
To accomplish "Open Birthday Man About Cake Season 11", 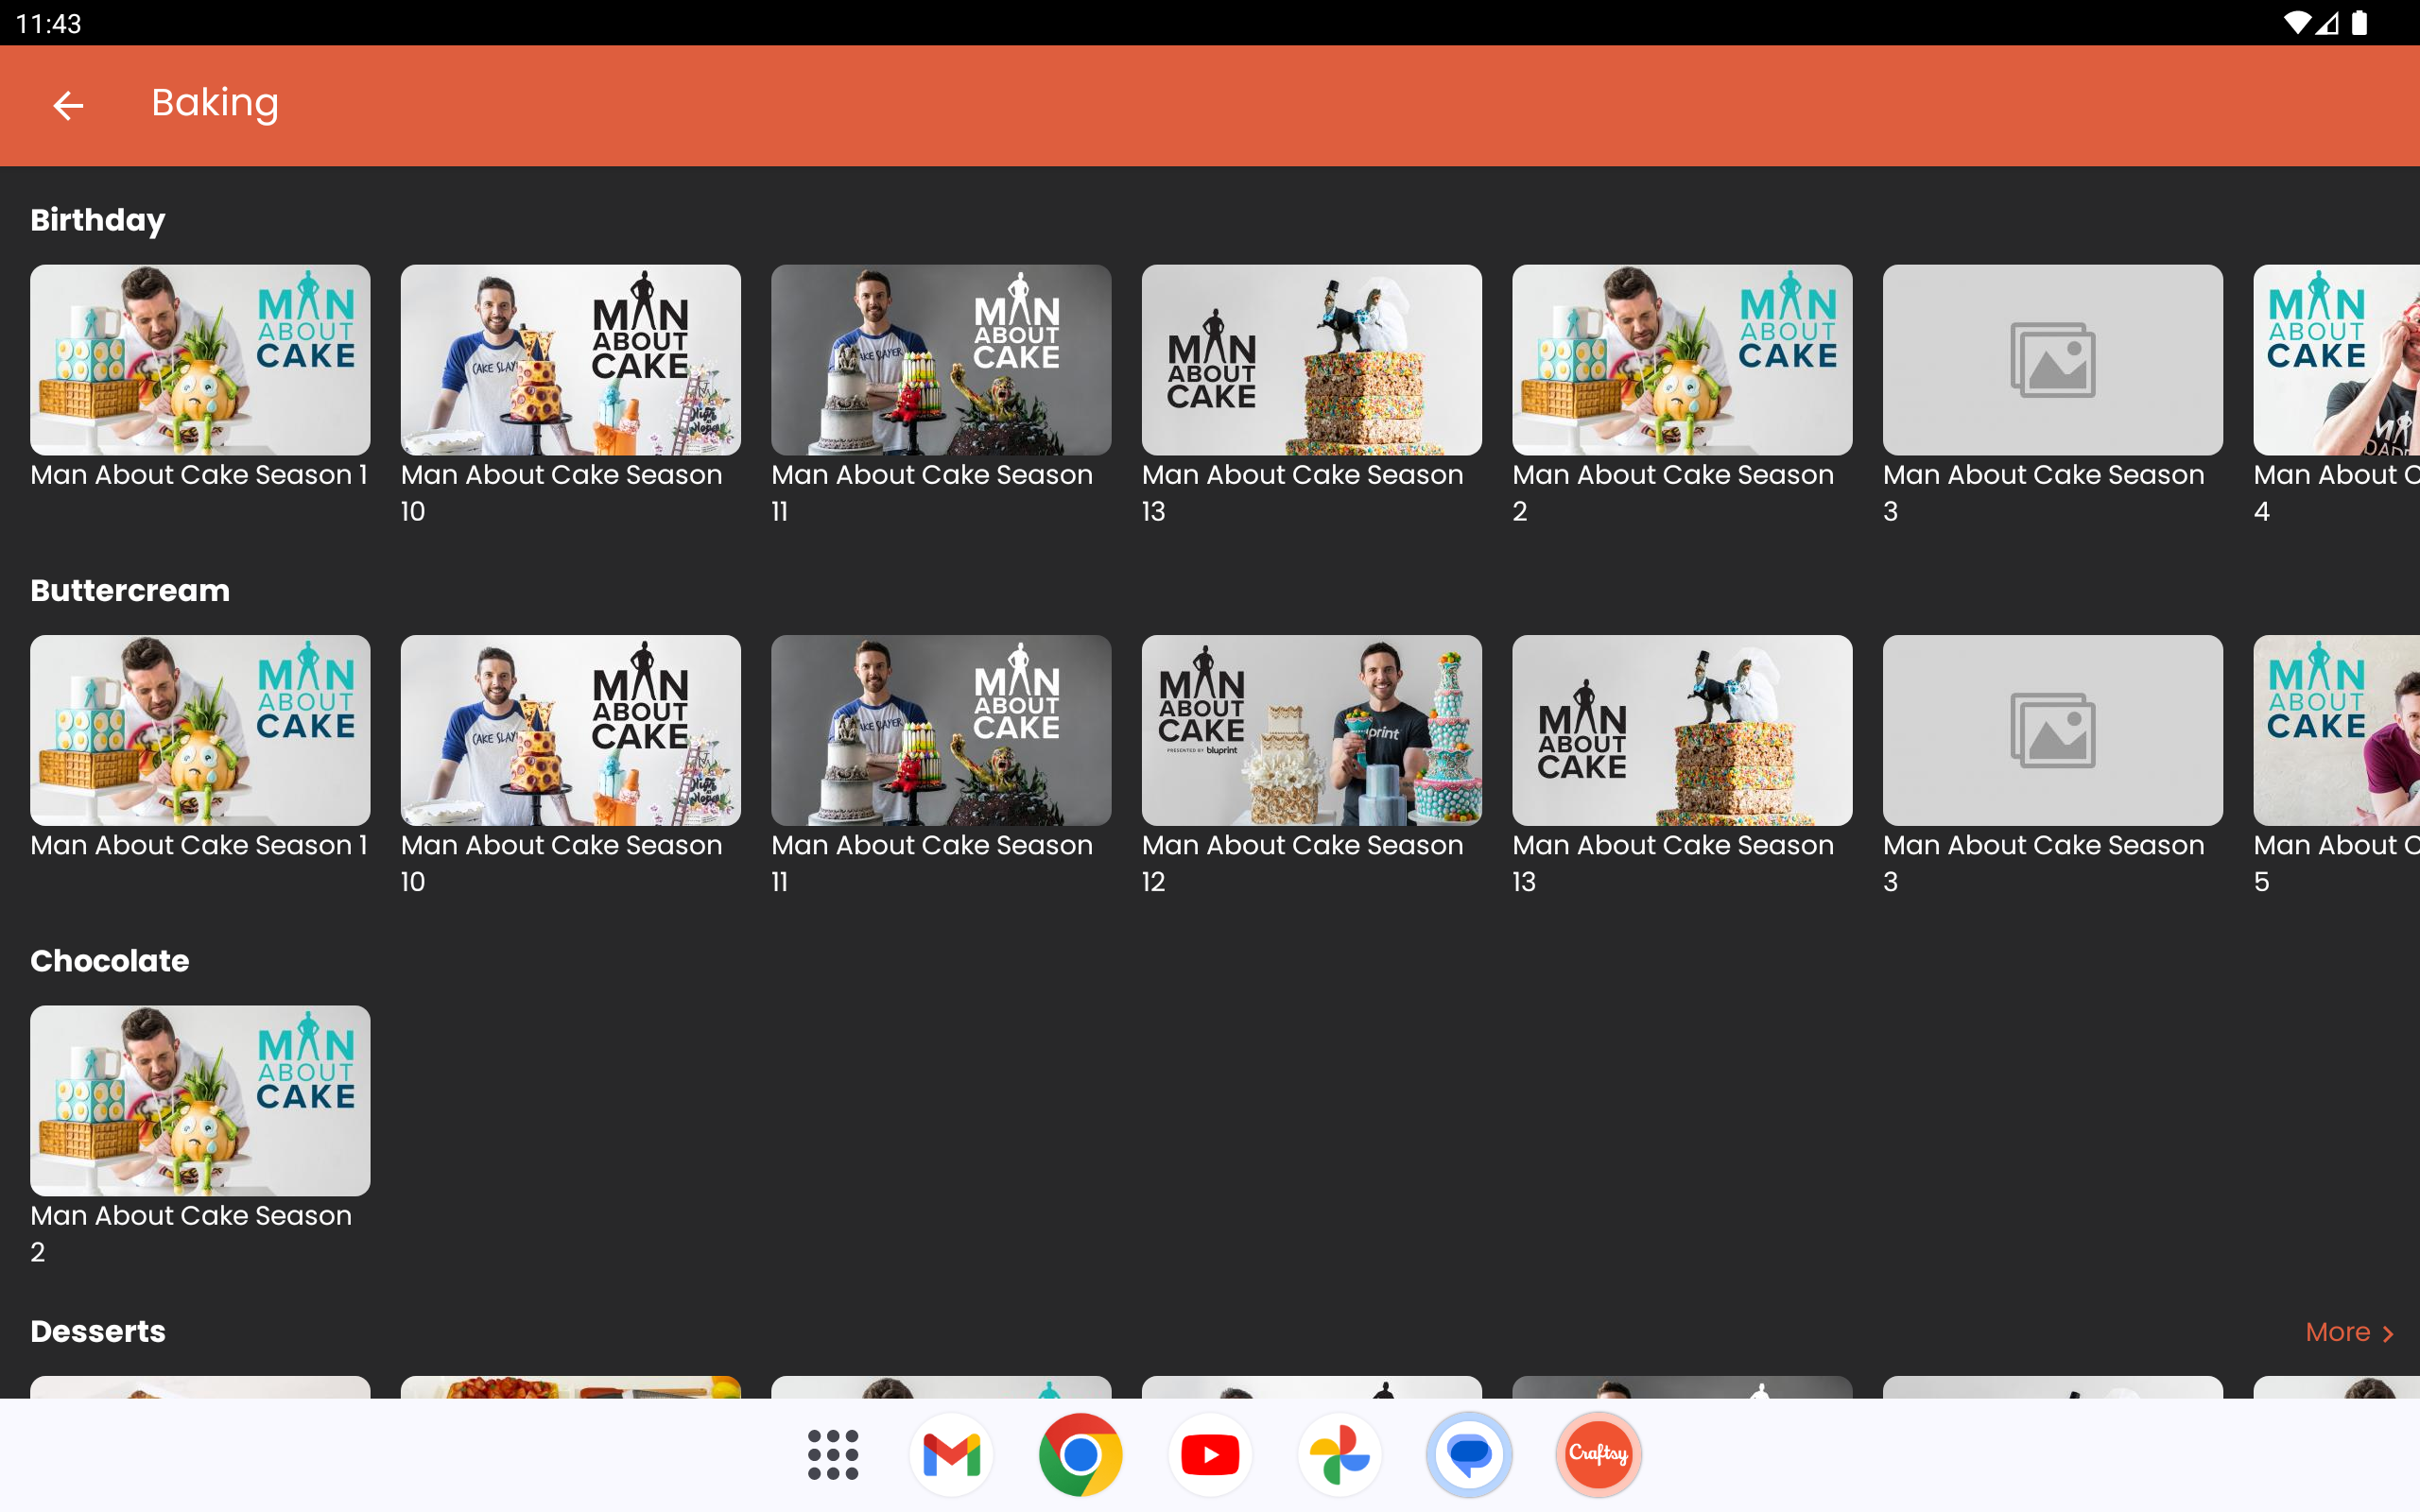I will tap(940, 360).
